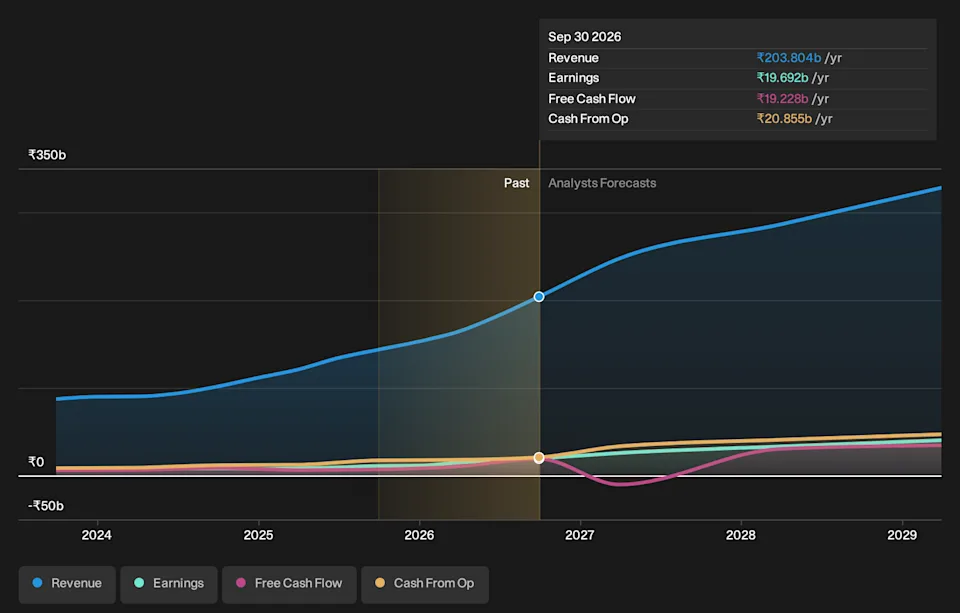Click the 2029 x-axis label
Viewport: 960px width, 613px height.
point(902,535)
